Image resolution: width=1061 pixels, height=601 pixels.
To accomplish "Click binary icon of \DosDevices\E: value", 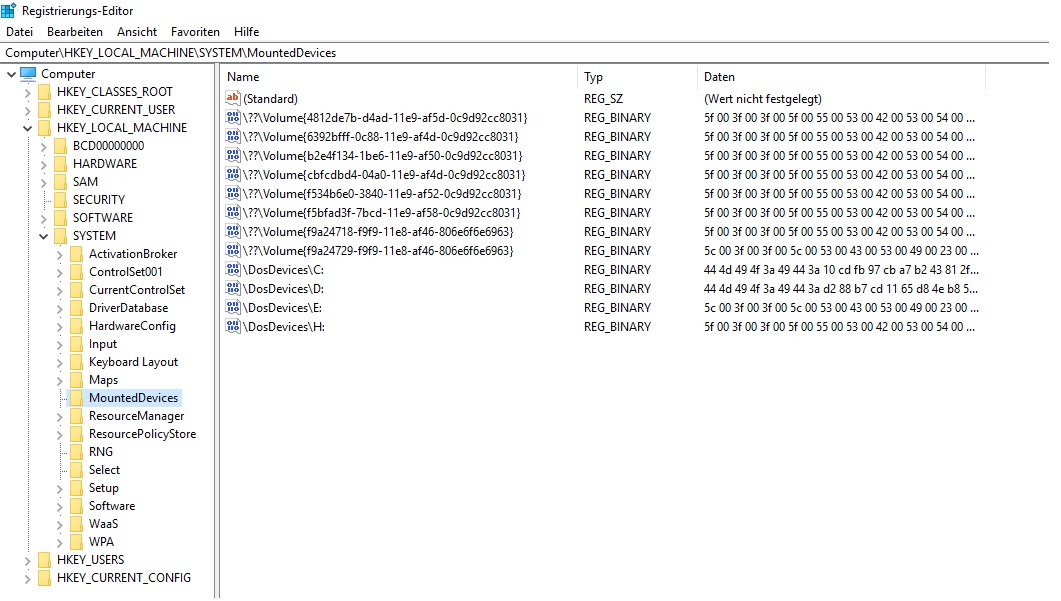I will click(233, 307).
